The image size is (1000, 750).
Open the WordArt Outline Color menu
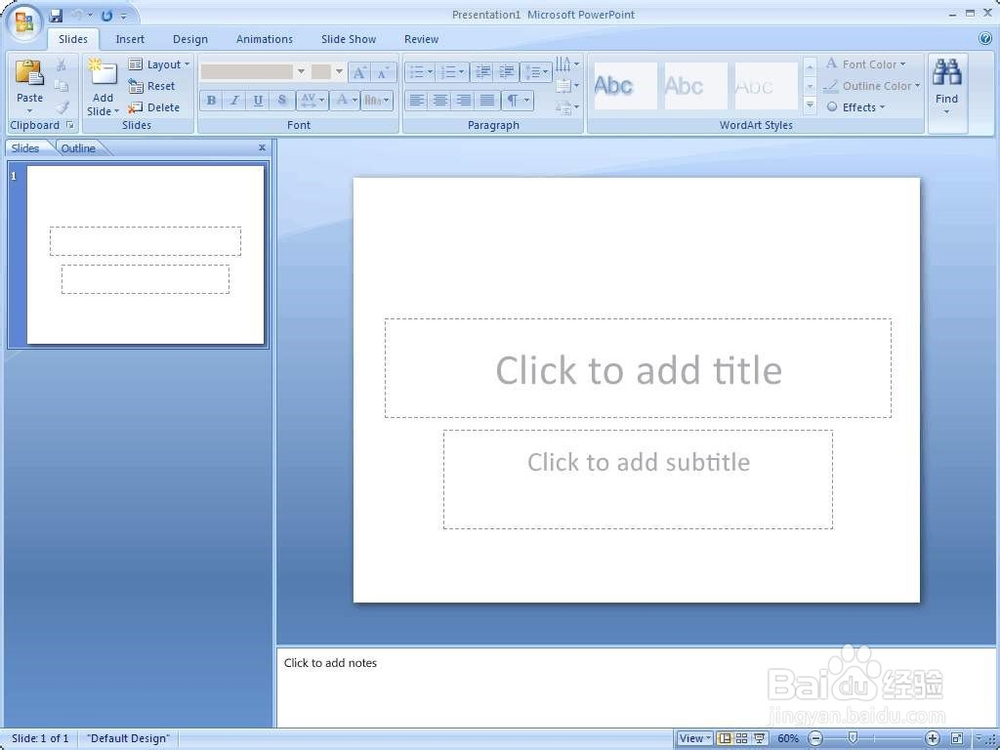pos(872,86)
